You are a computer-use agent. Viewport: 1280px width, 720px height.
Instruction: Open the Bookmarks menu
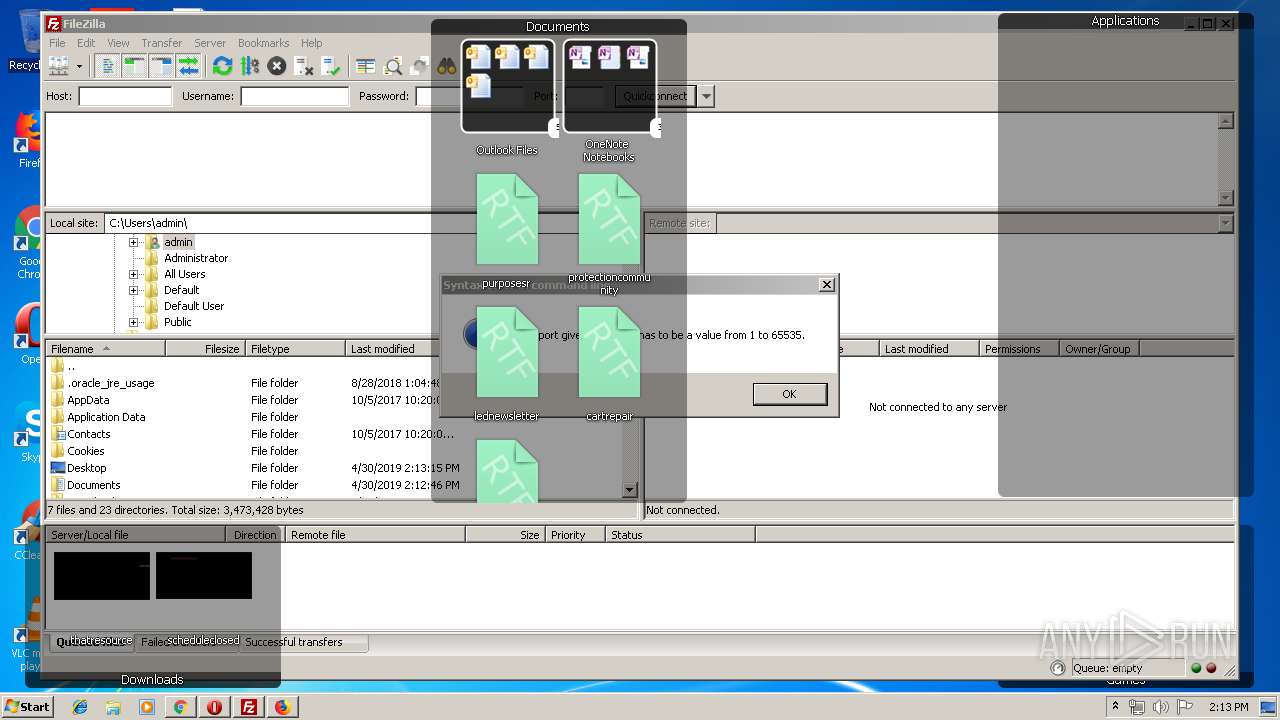click(x=264, y=43)
